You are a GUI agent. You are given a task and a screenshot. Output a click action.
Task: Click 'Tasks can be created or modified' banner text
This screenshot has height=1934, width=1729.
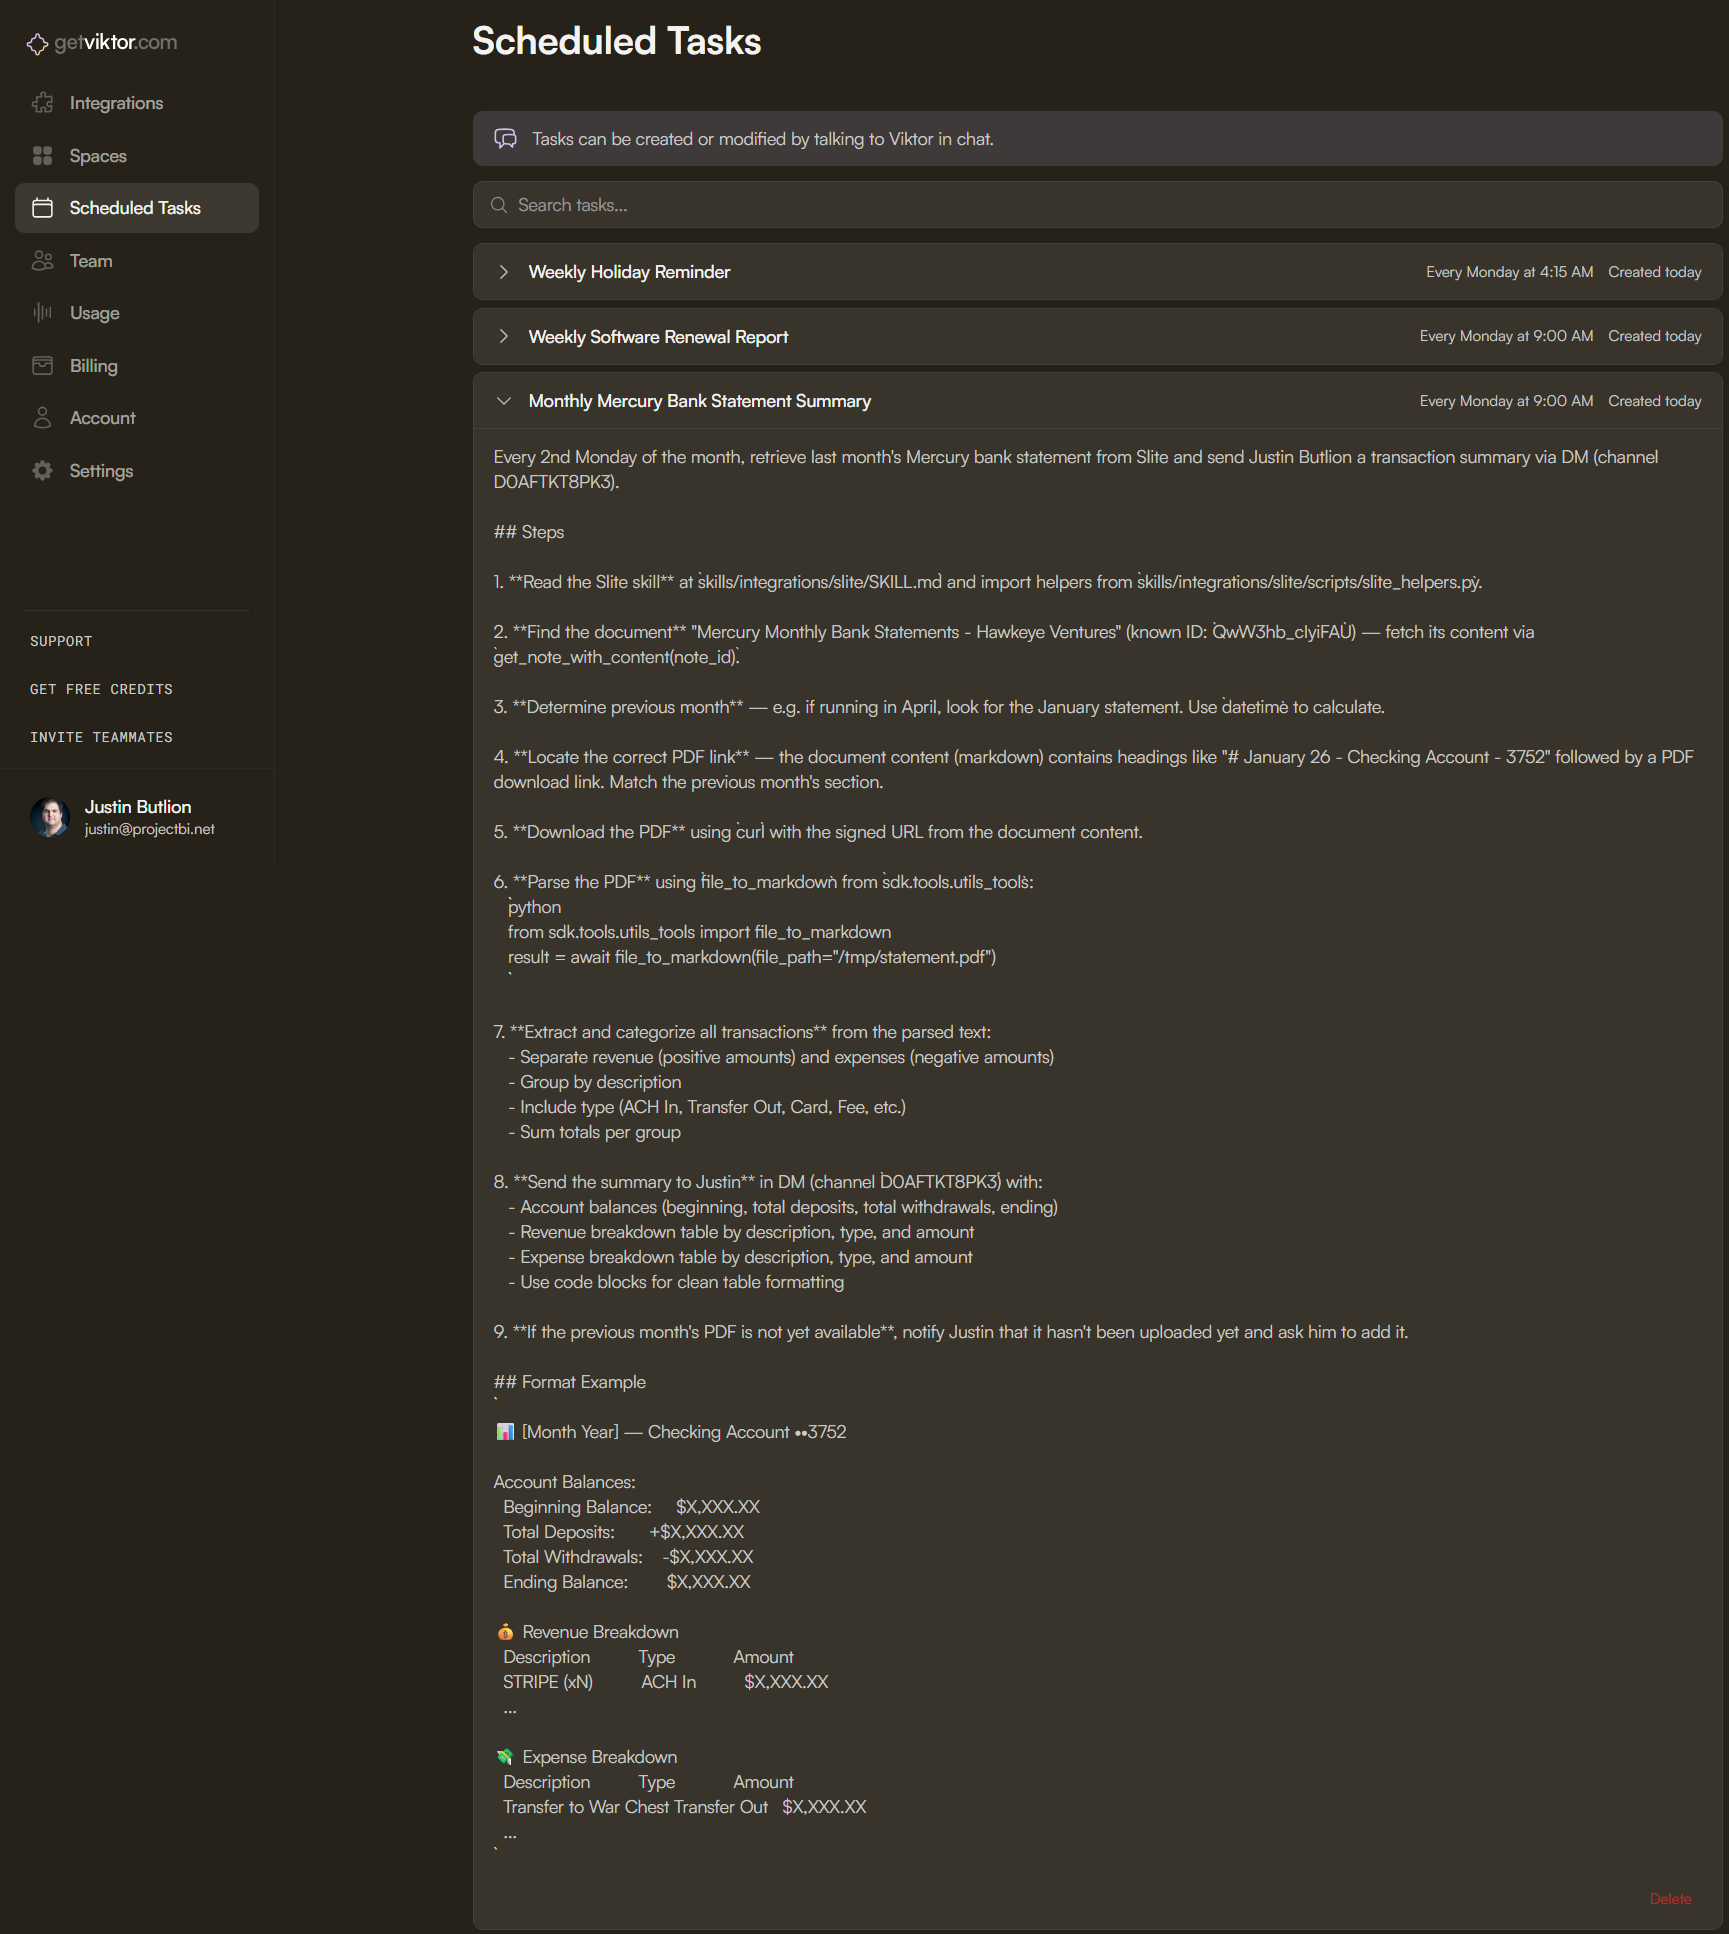click(763, 139)
